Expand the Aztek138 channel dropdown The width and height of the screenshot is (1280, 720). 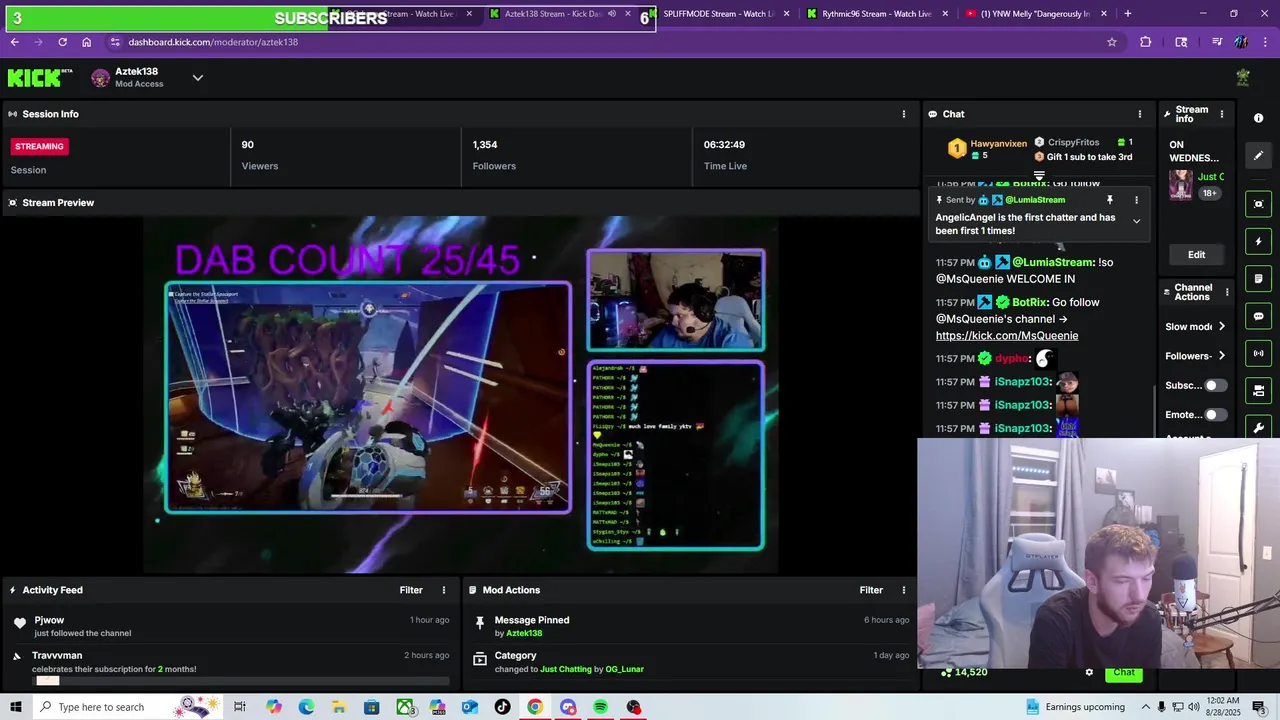coord(197,77)
